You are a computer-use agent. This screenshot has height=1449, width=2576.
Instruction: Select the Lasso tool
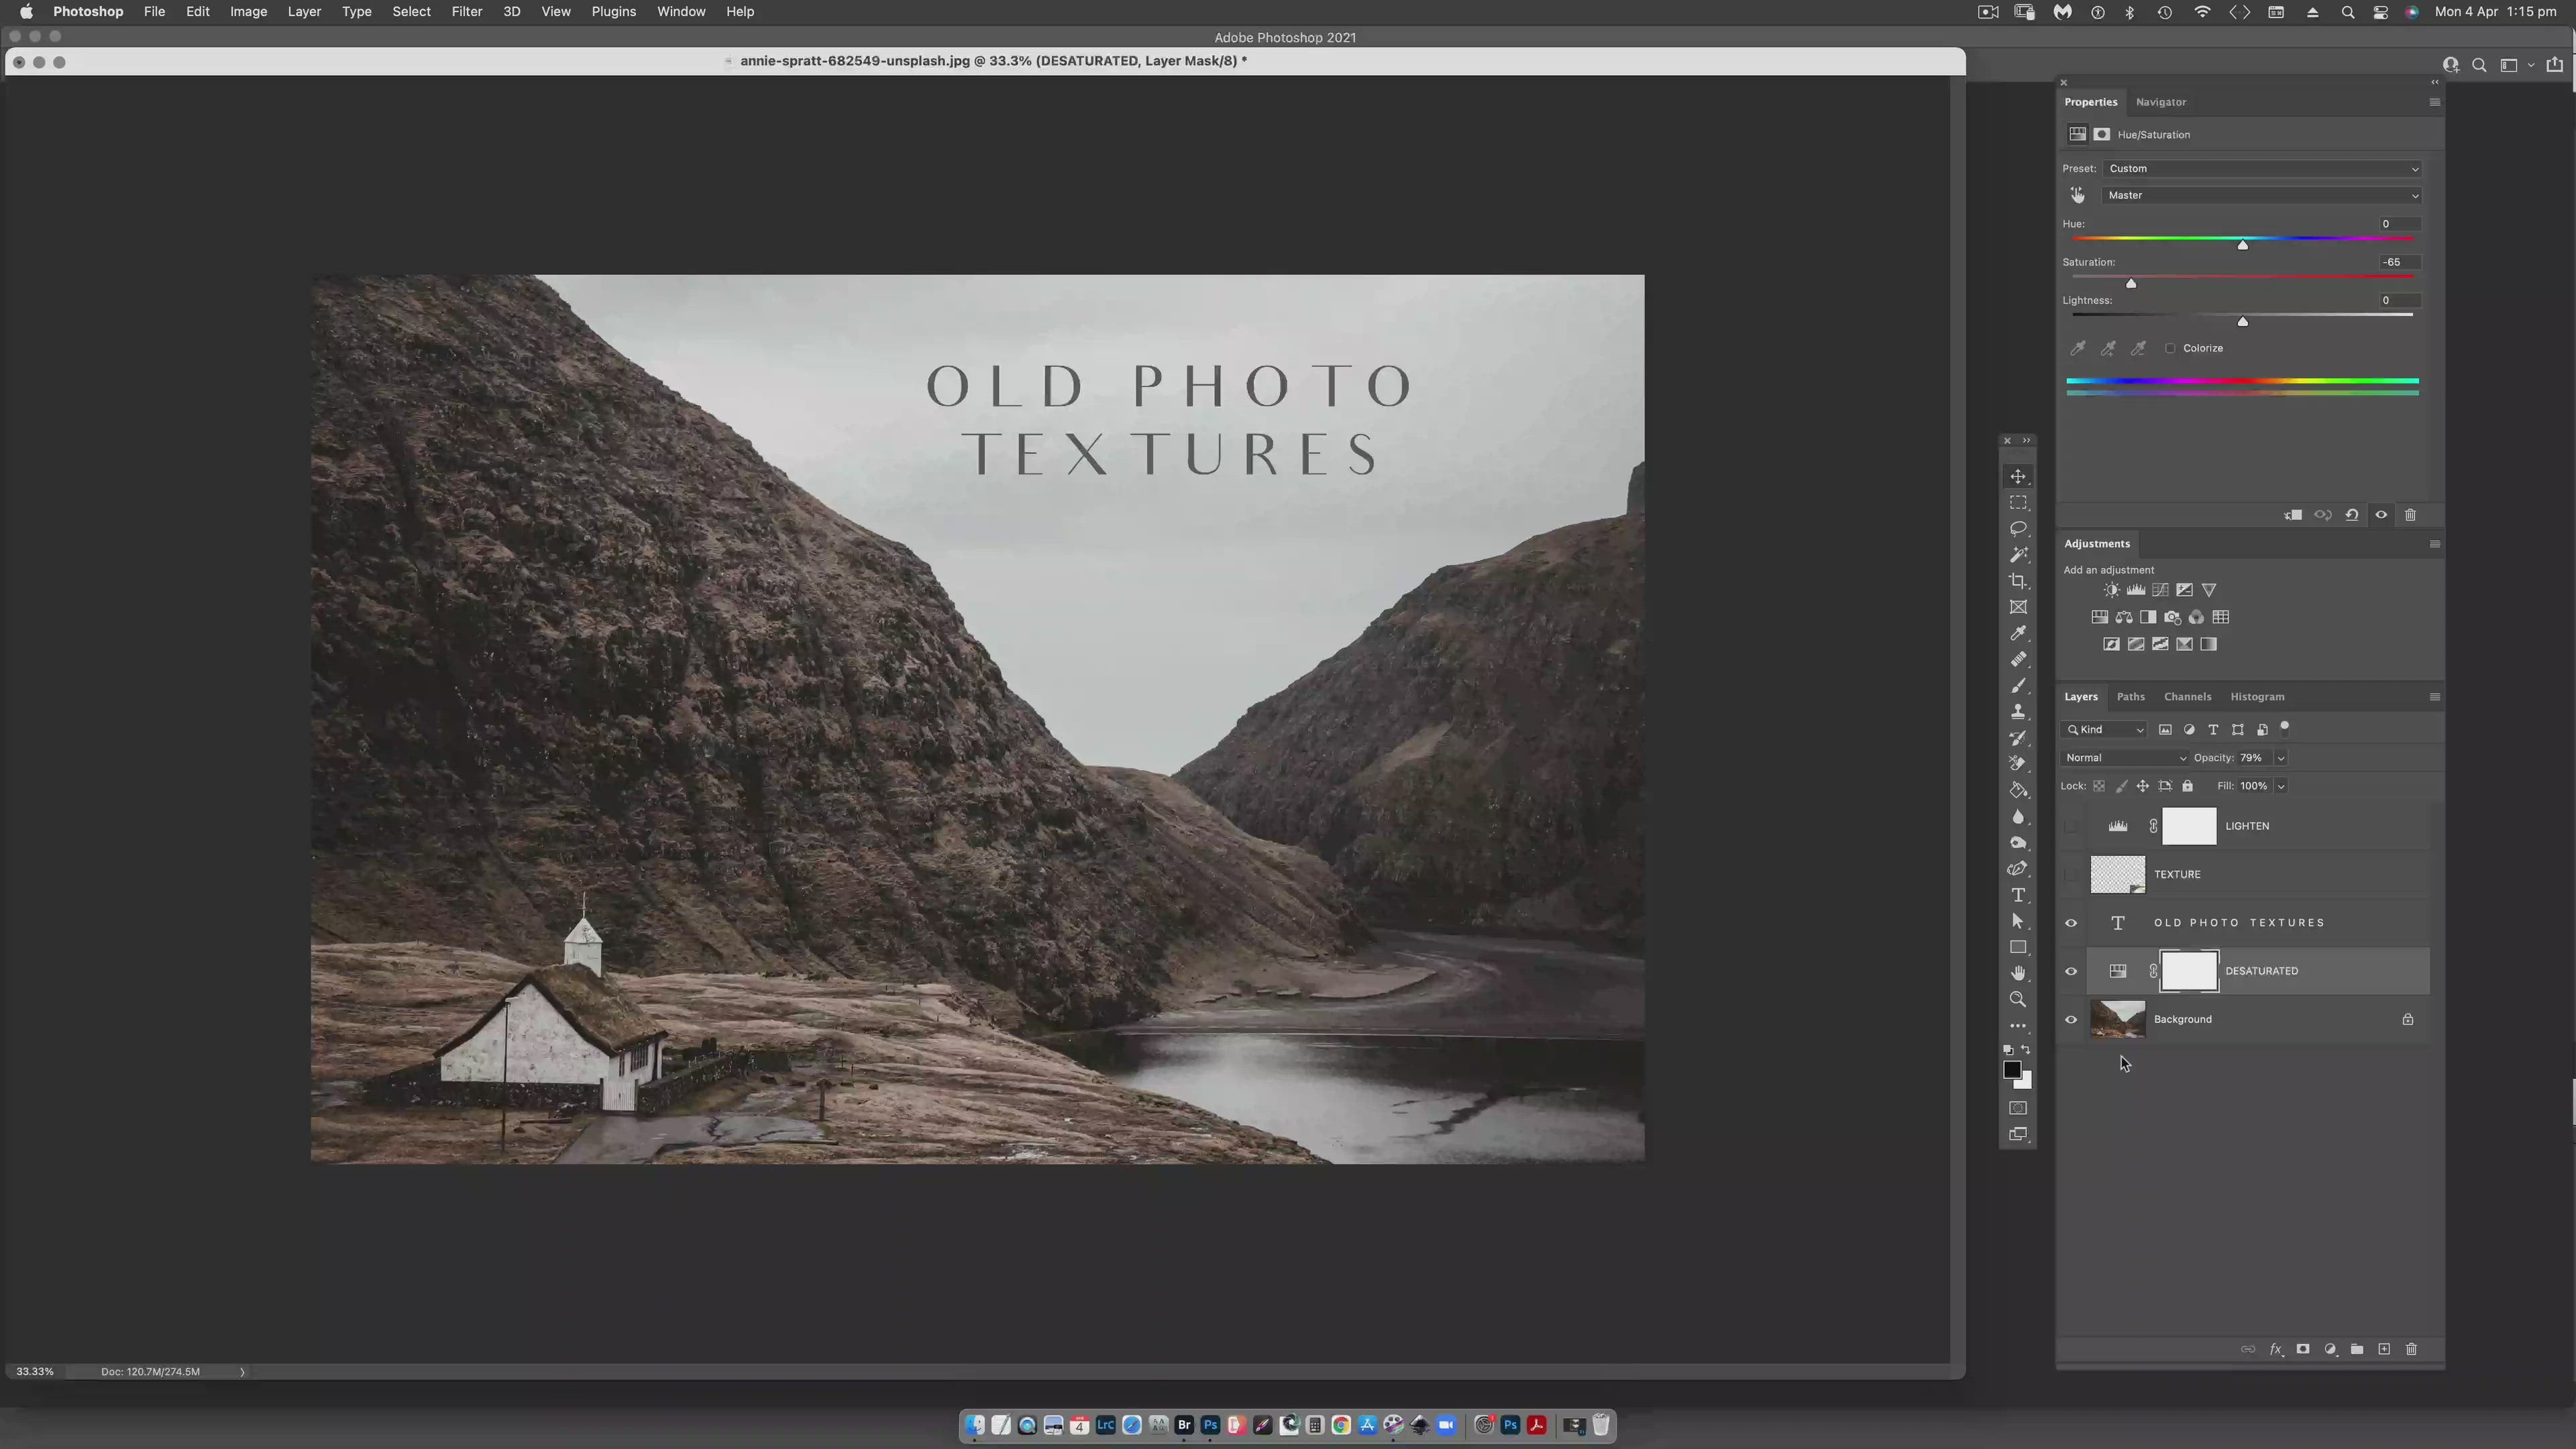coord(2018,528)
